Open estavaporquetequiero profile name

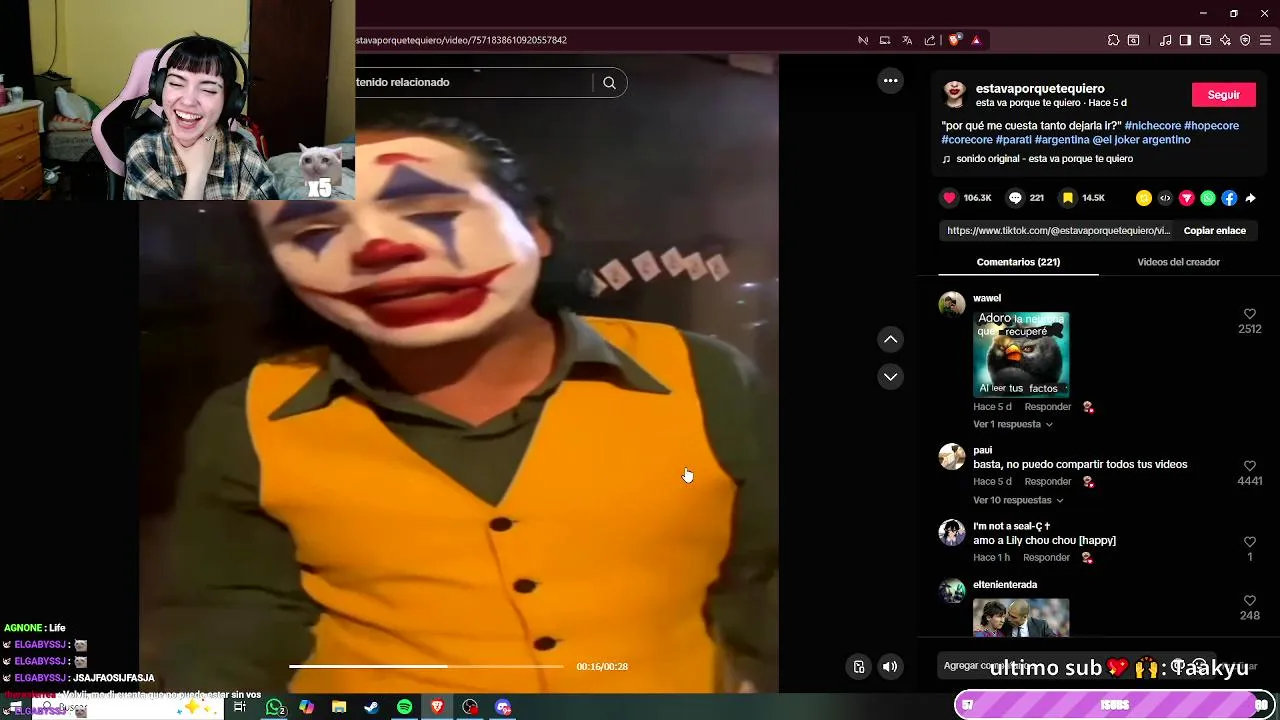1040,89
